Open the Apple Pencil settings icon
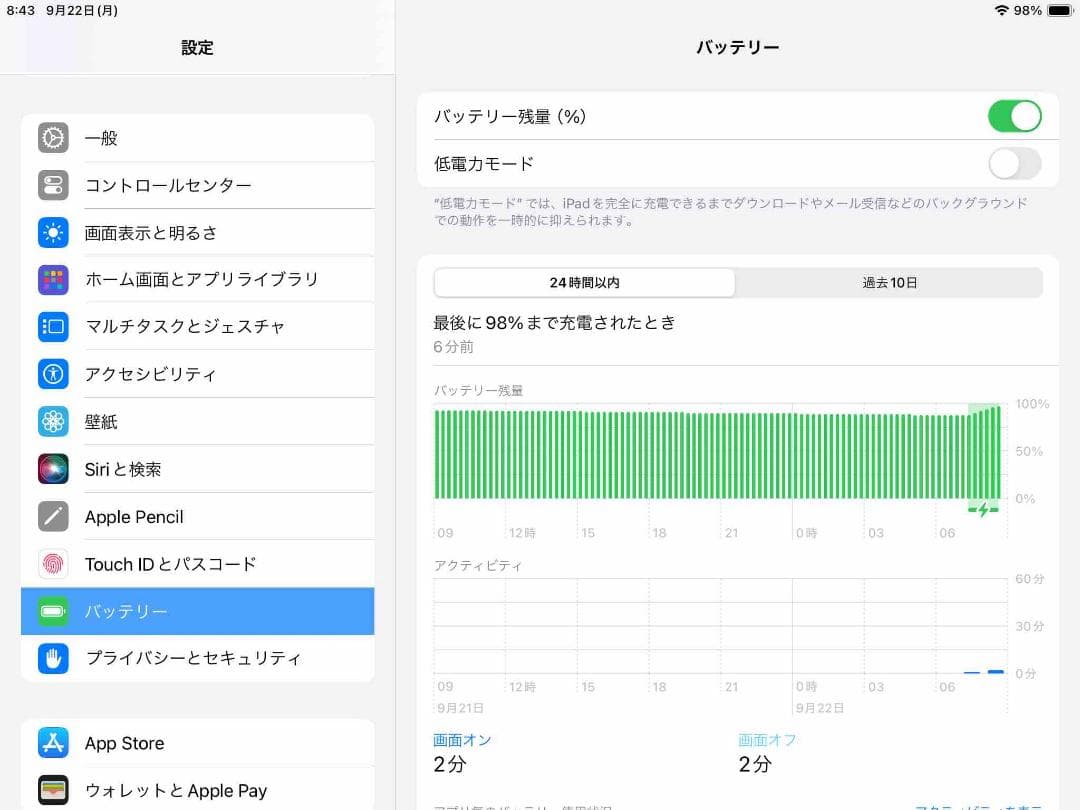This screenshot has height=810, width=1080. point(52,516)
